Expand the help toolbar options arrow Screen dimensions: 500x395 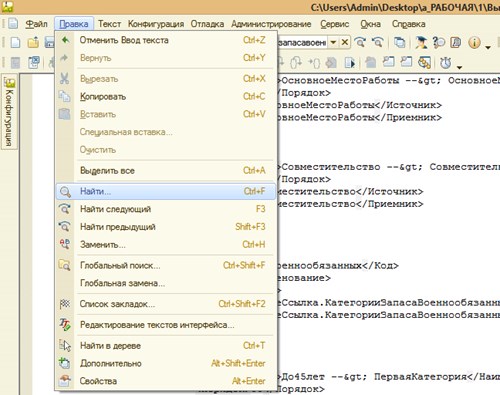coord(488,47)
